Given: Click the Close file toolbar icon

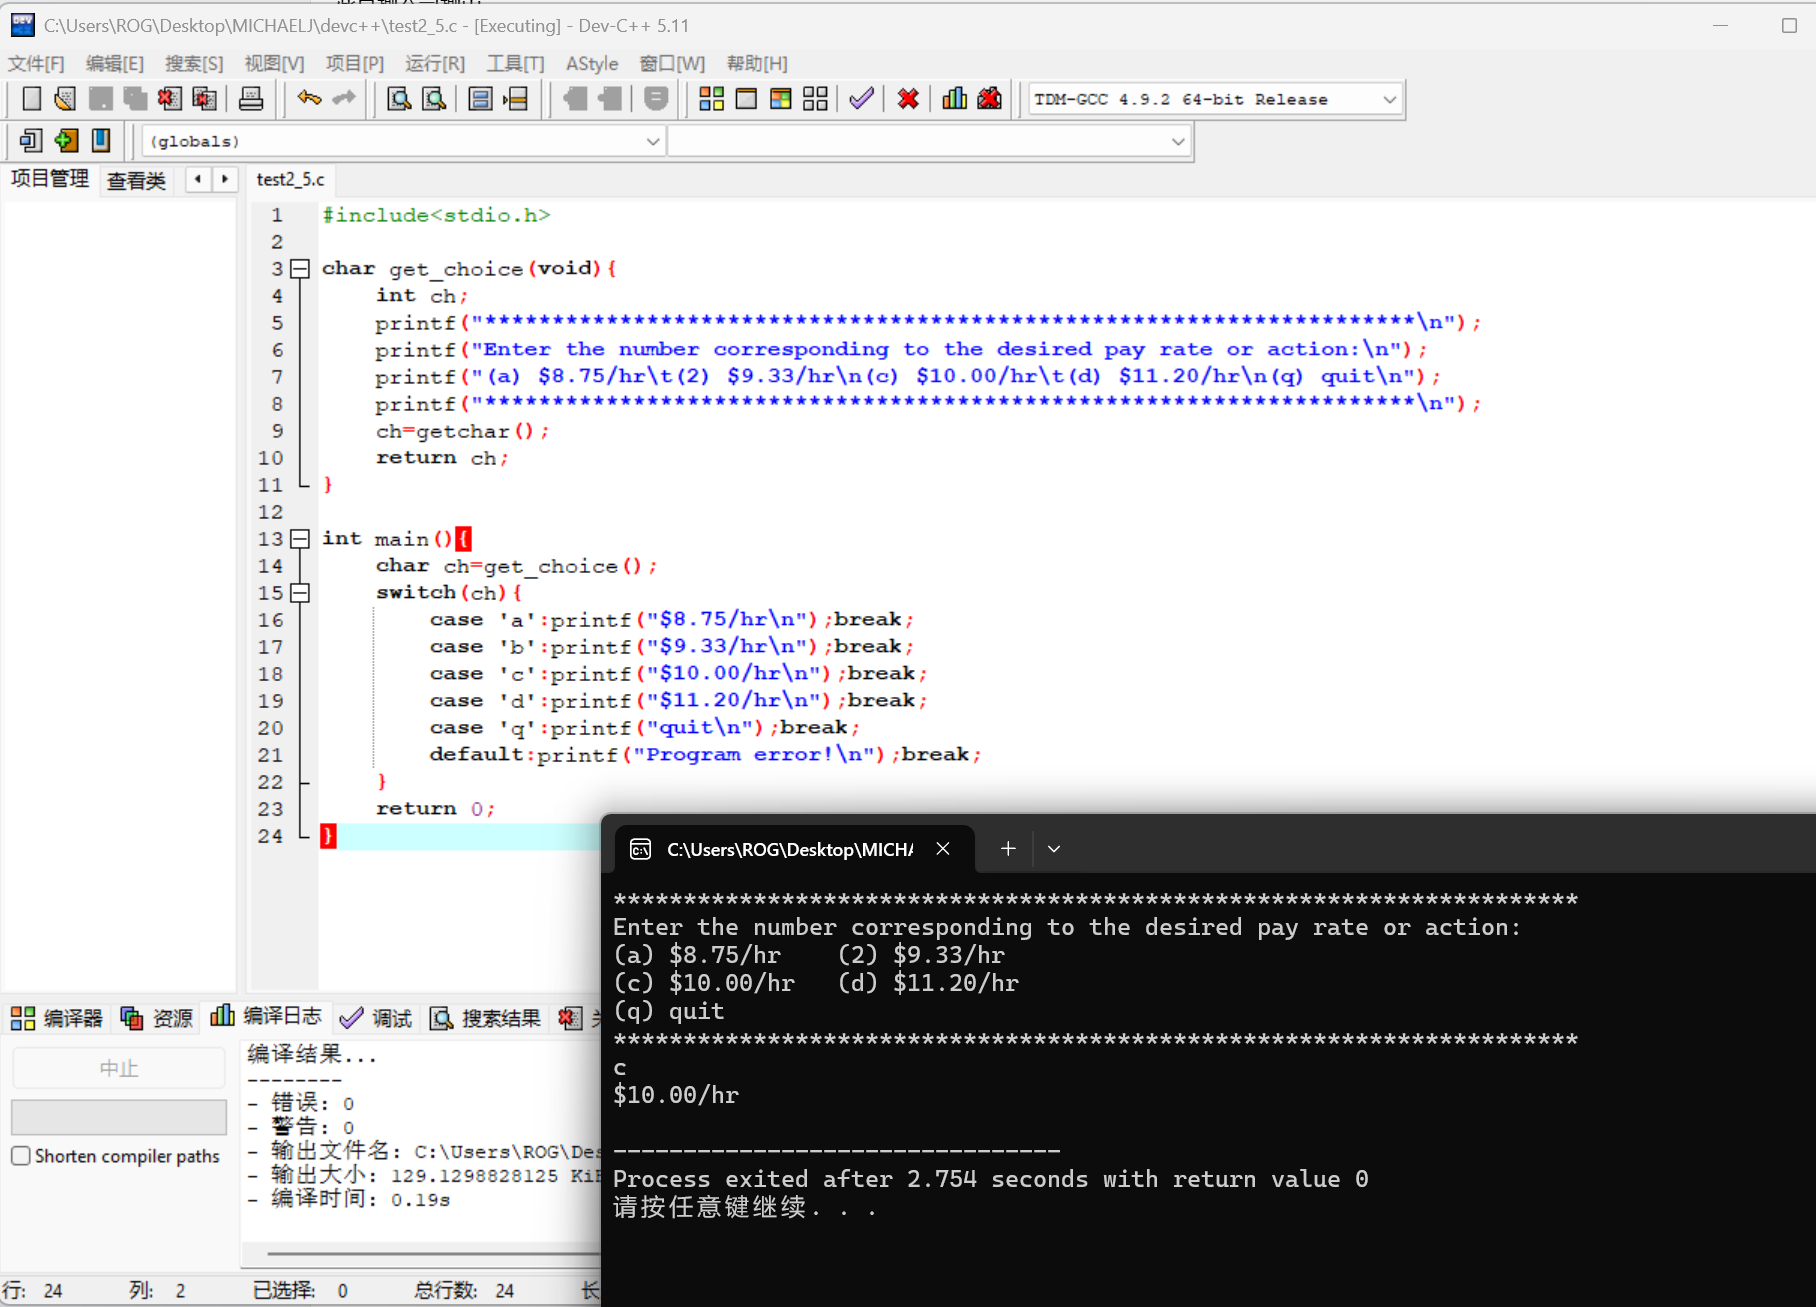Looking at the screenshot, I should pyautogui.click(x=170, y=99).
